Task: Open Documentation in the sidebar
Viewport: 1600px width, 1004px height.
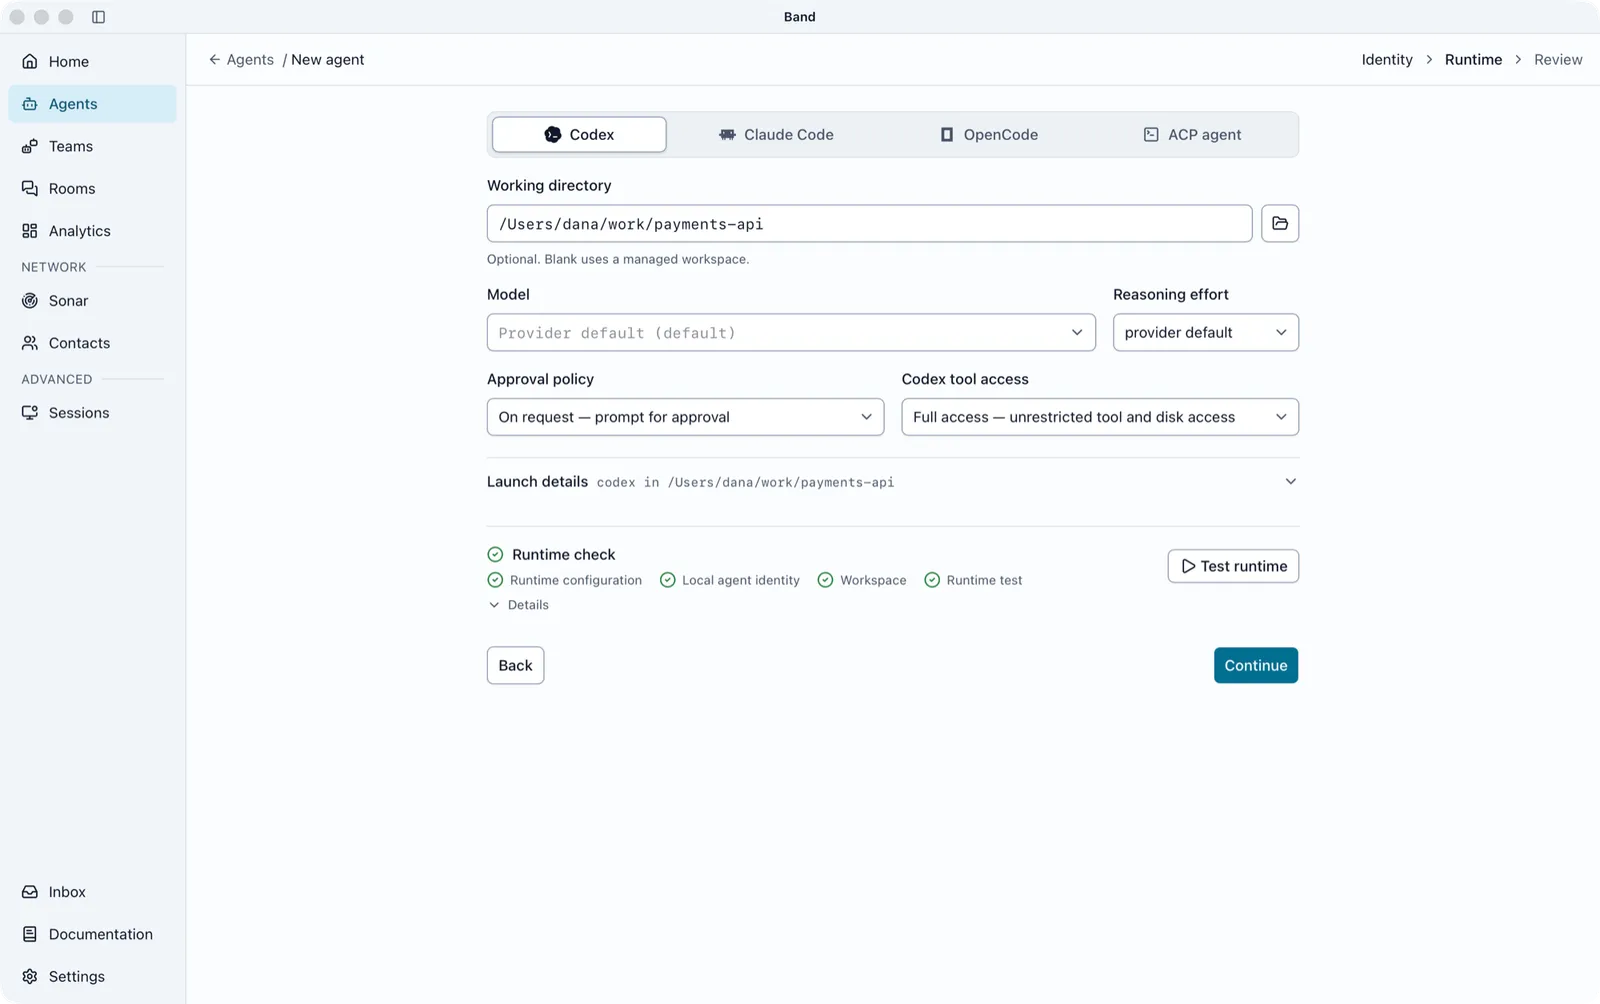Action: click(x=92, y=934)
